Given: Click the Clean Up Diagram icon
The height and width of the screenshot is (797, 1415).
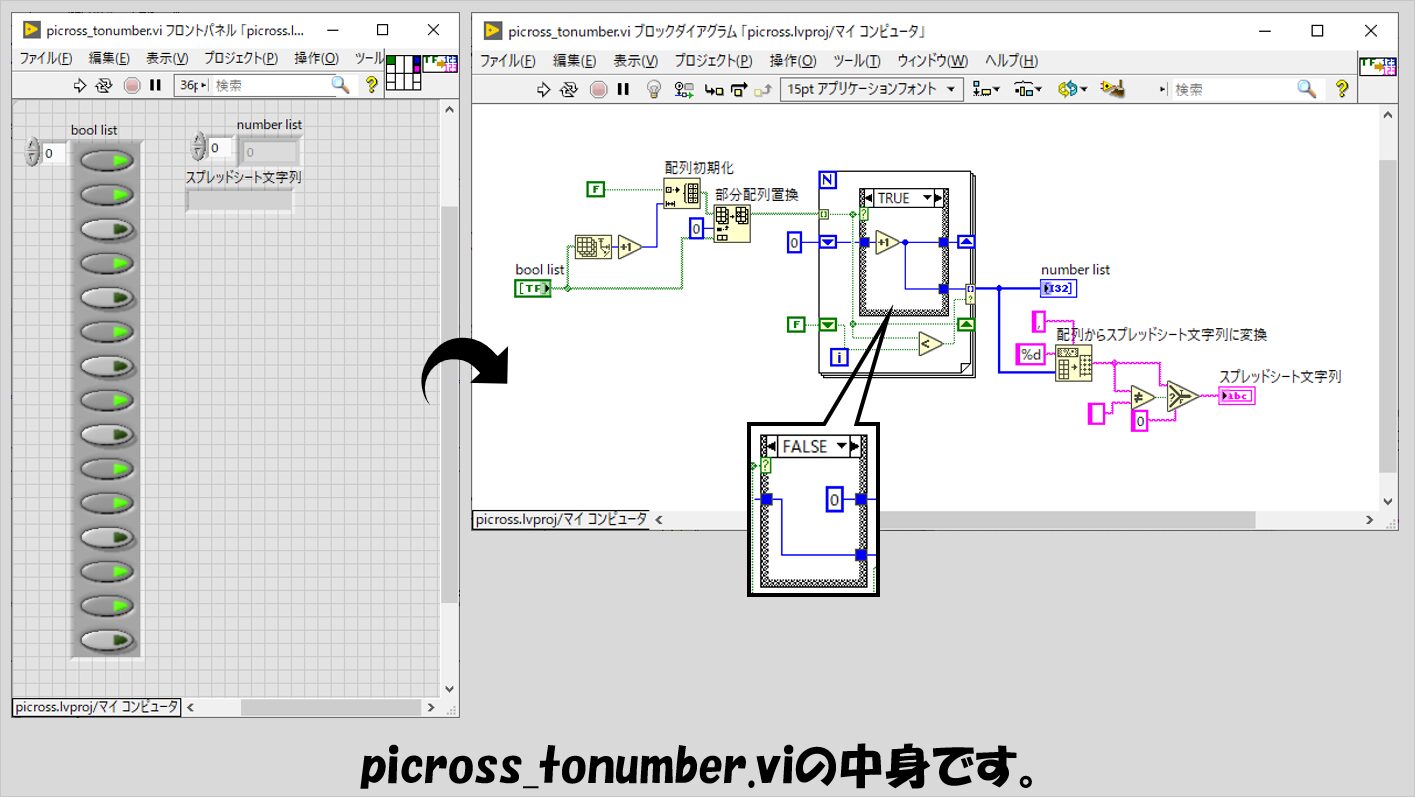Looking at the screenshot, I should 1113,88.
